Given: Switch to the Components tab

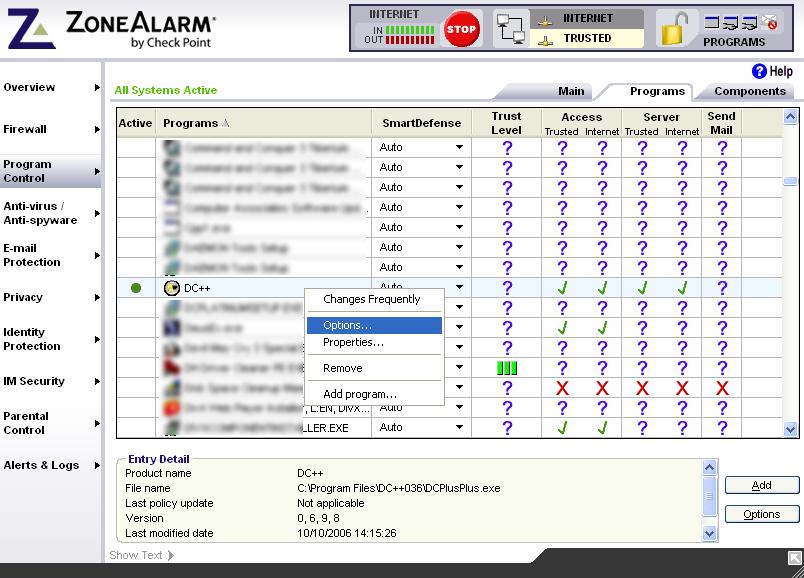Looking at the screenshot, I should 750,91.
